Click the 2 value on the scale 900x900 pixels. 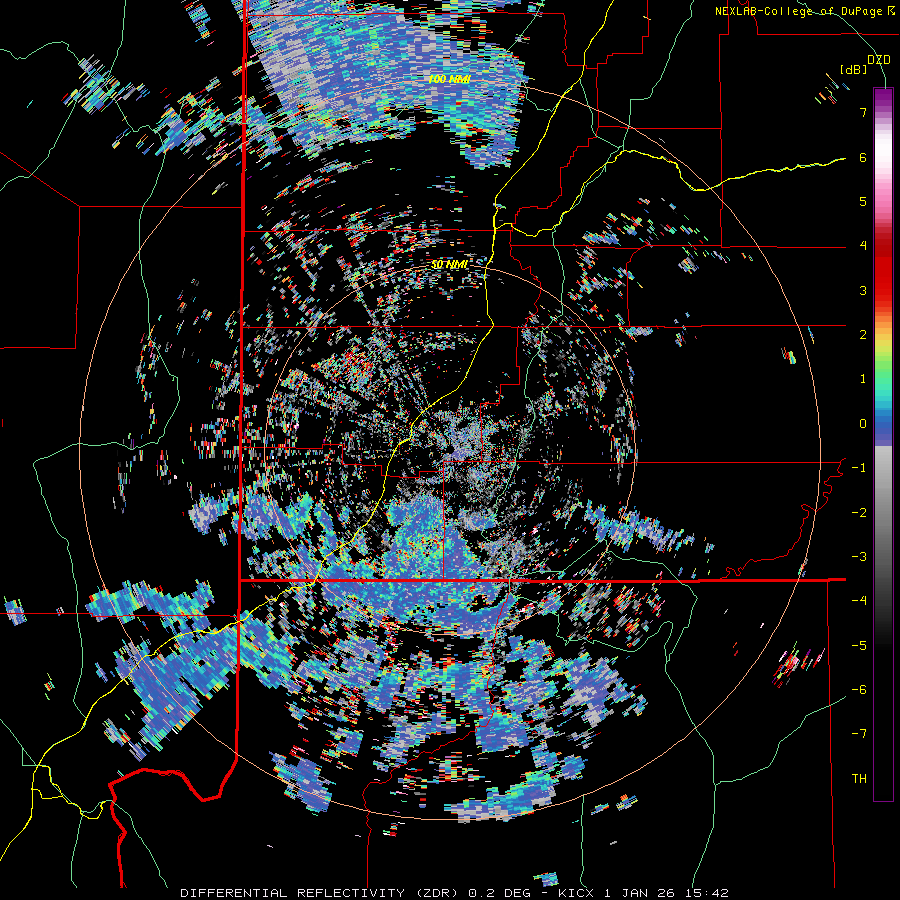[863, 335]
